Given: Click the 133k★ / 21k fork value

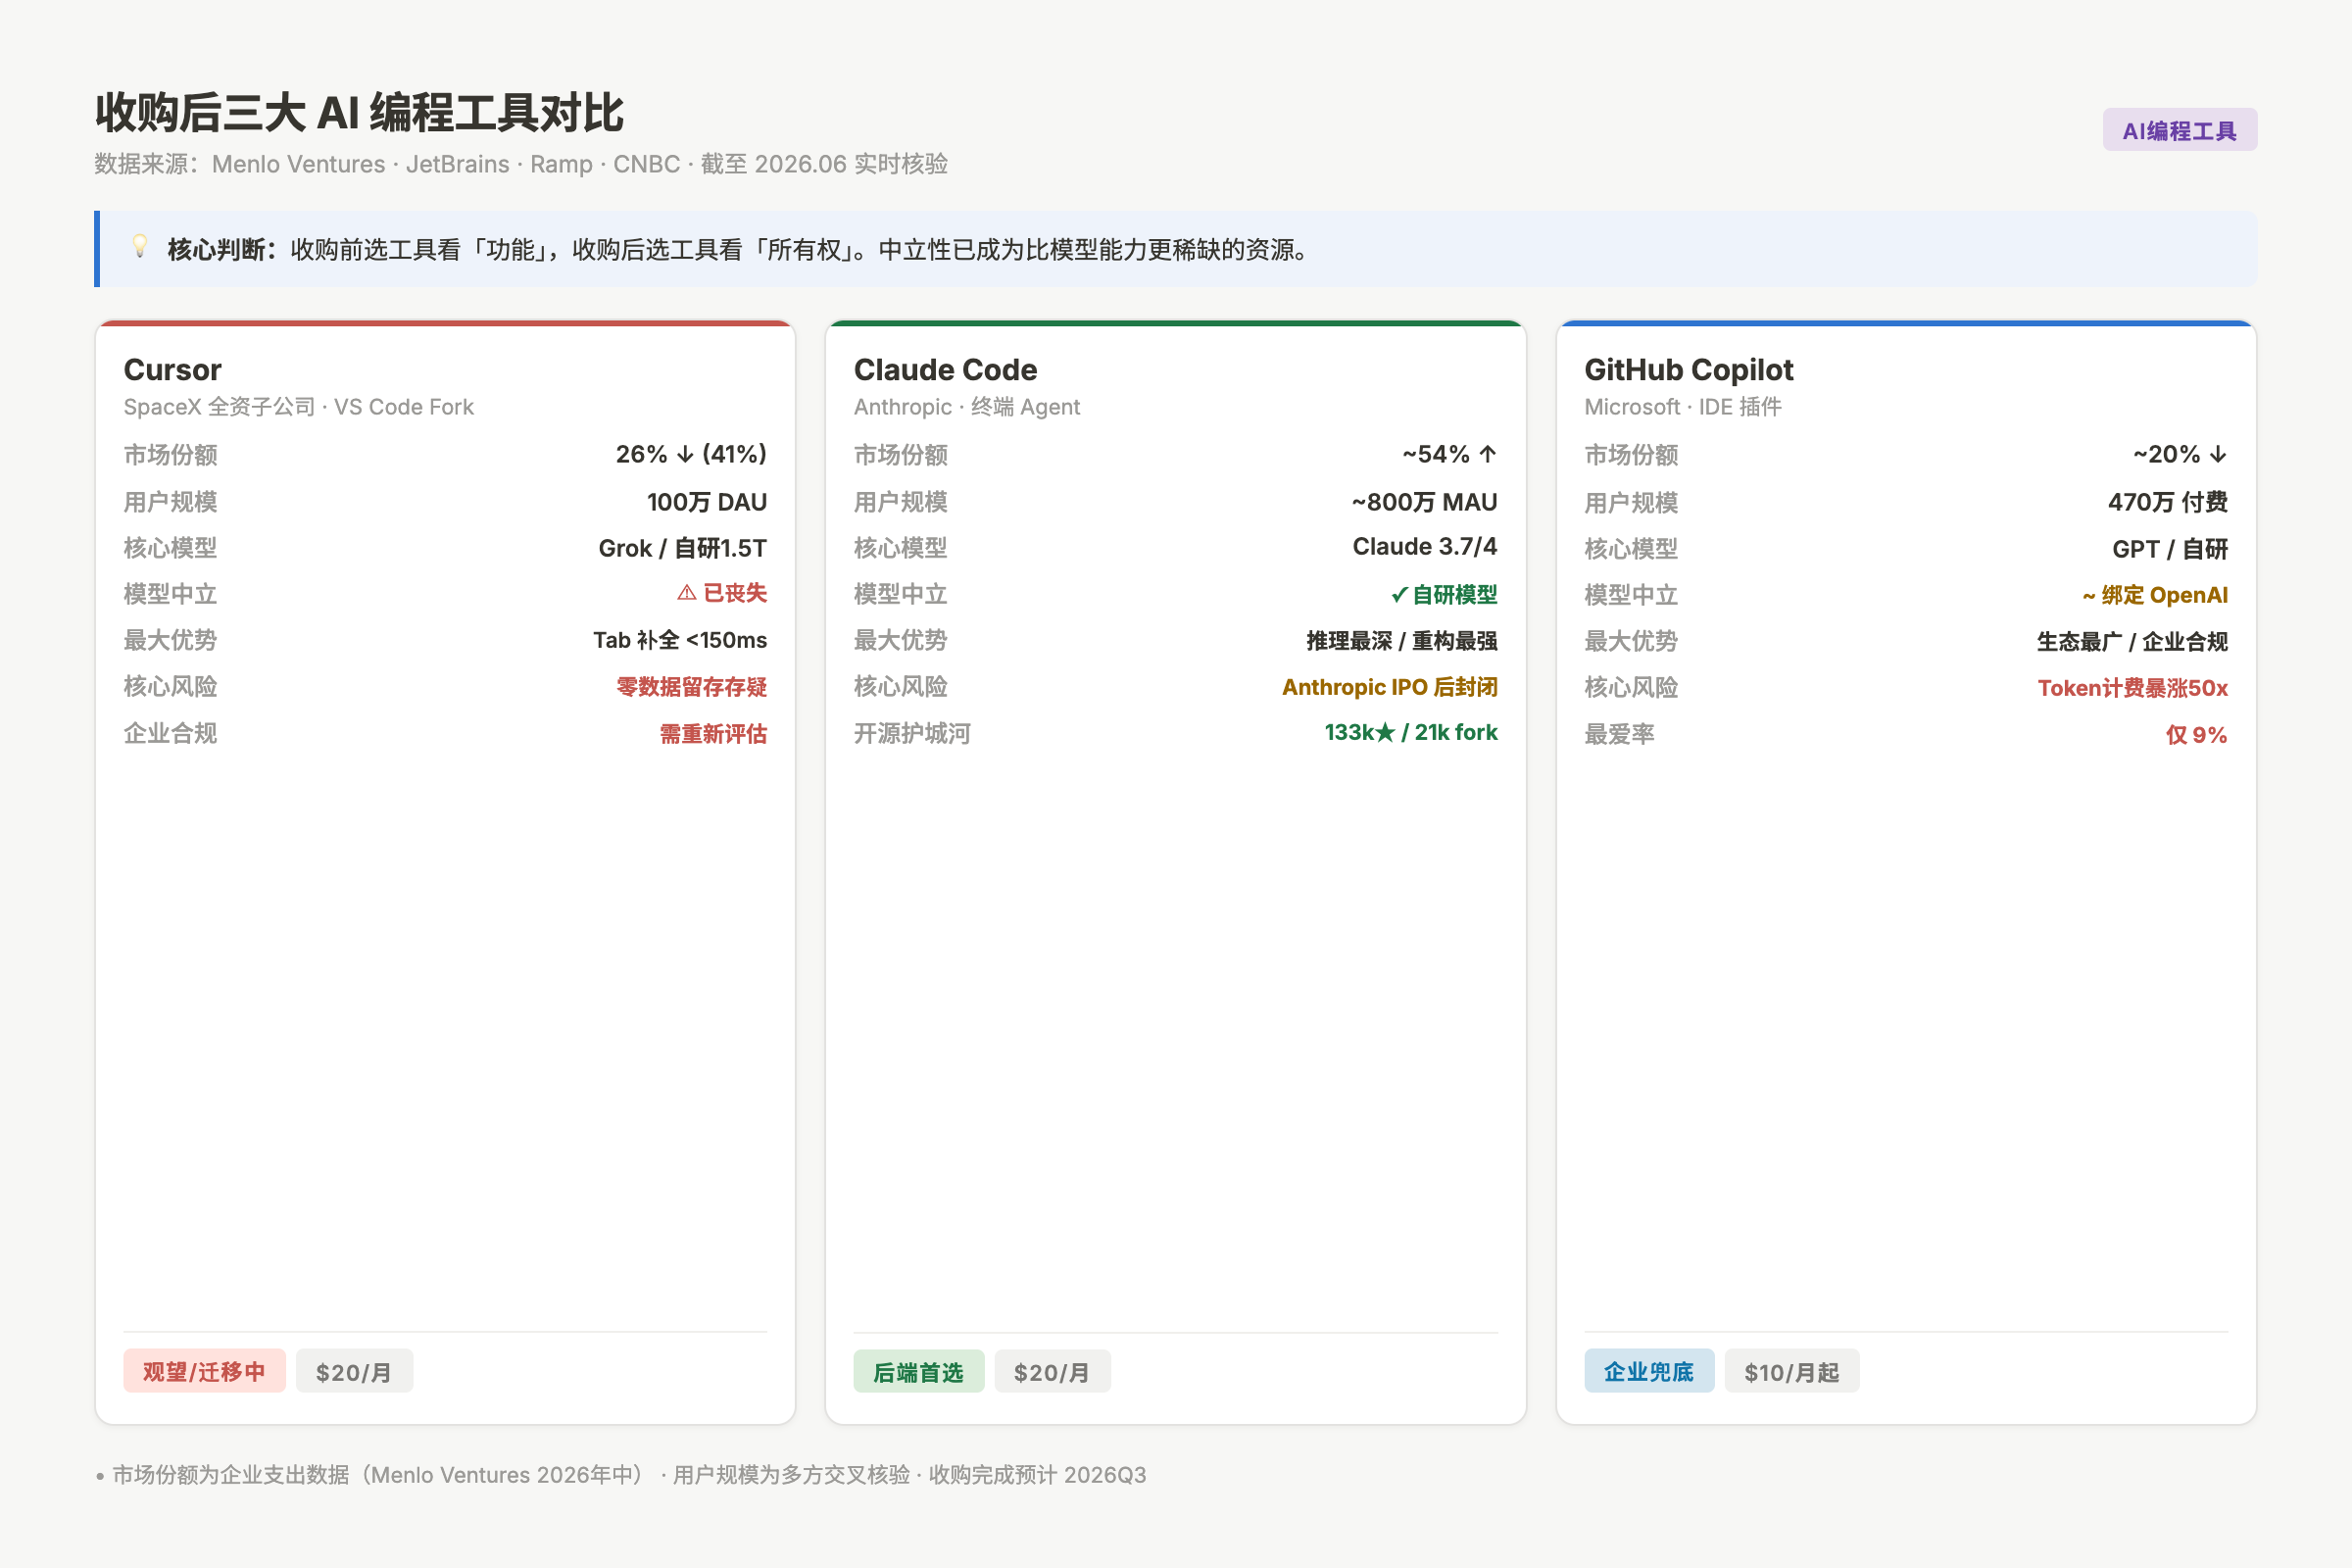Looking at the screenshot, I should point(1411,732).
